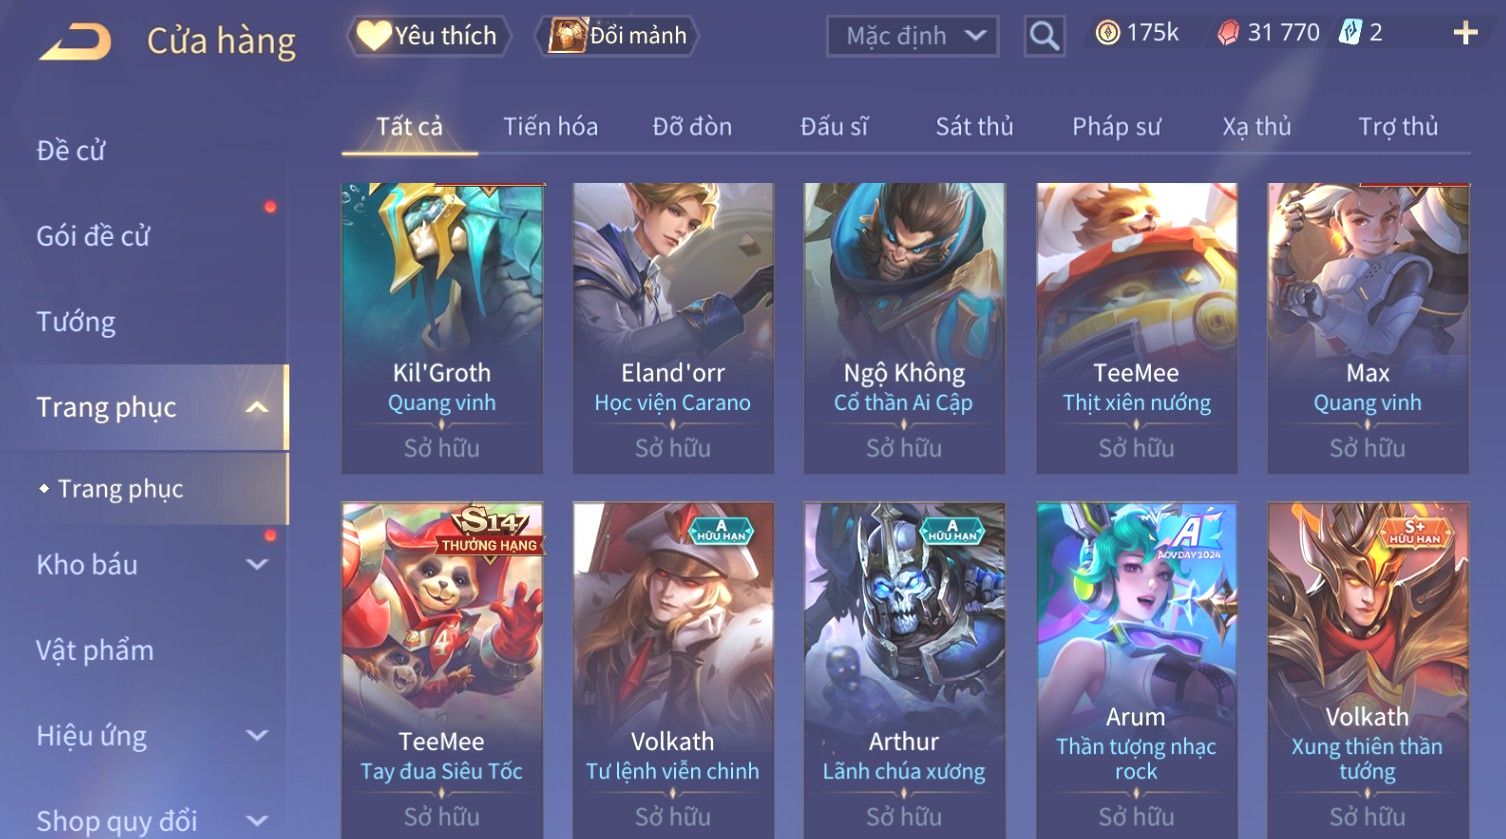Viewport: 1506px width, 839px height.
Task: Collapse the Trang phục sidebar section
Action: [257, 407]
